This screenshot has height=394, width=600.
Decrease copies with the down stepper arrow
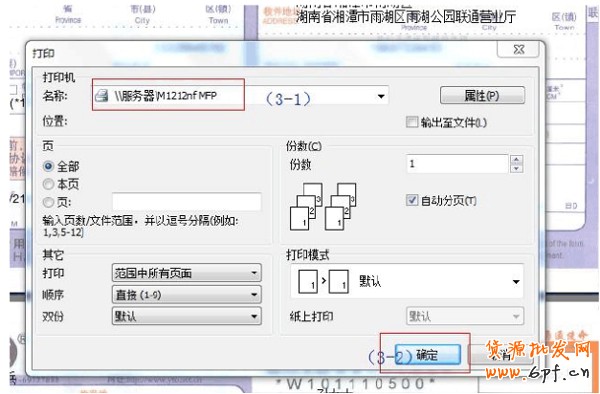517,169
